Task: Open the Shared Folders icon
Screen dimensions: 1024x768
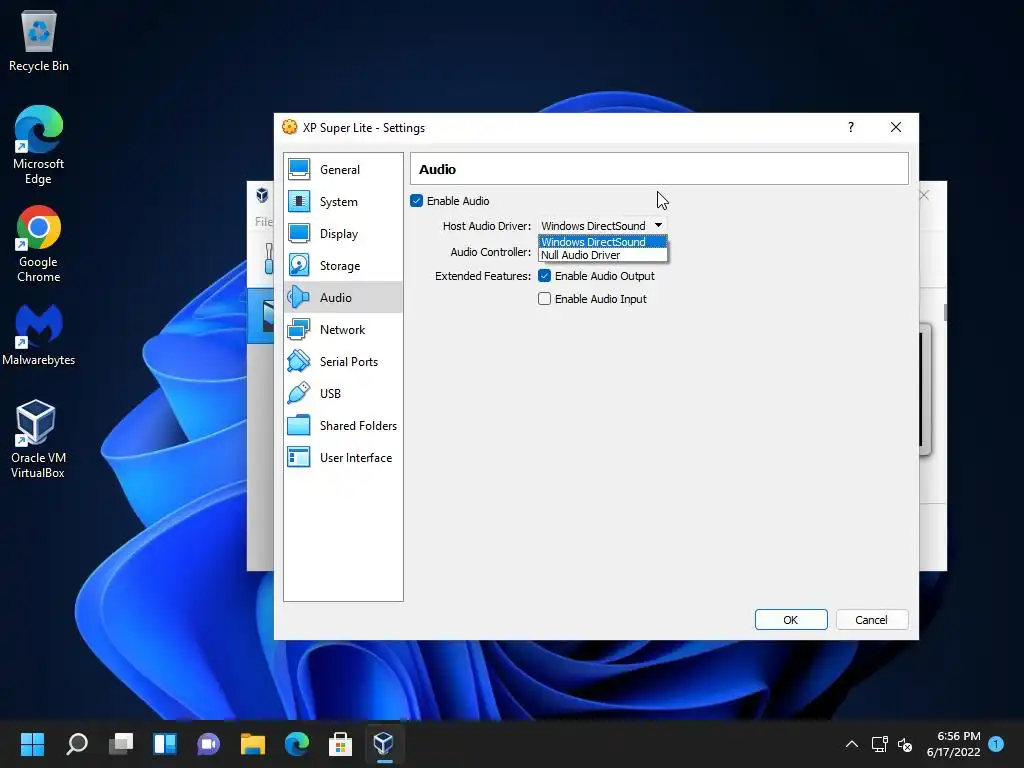Action: click(299, 425)
